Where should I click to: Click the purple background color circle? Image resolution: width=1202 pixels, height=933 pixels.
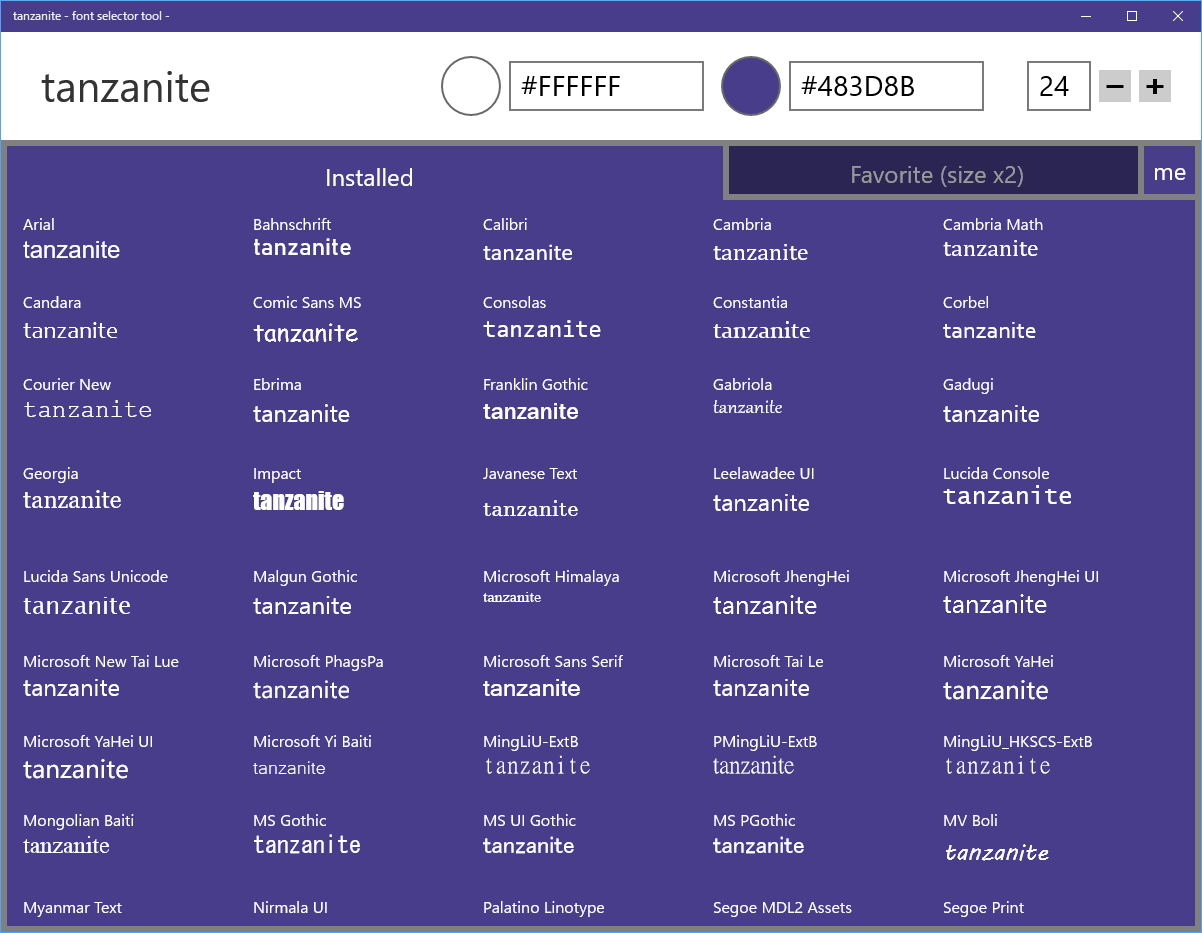(750, 86)
